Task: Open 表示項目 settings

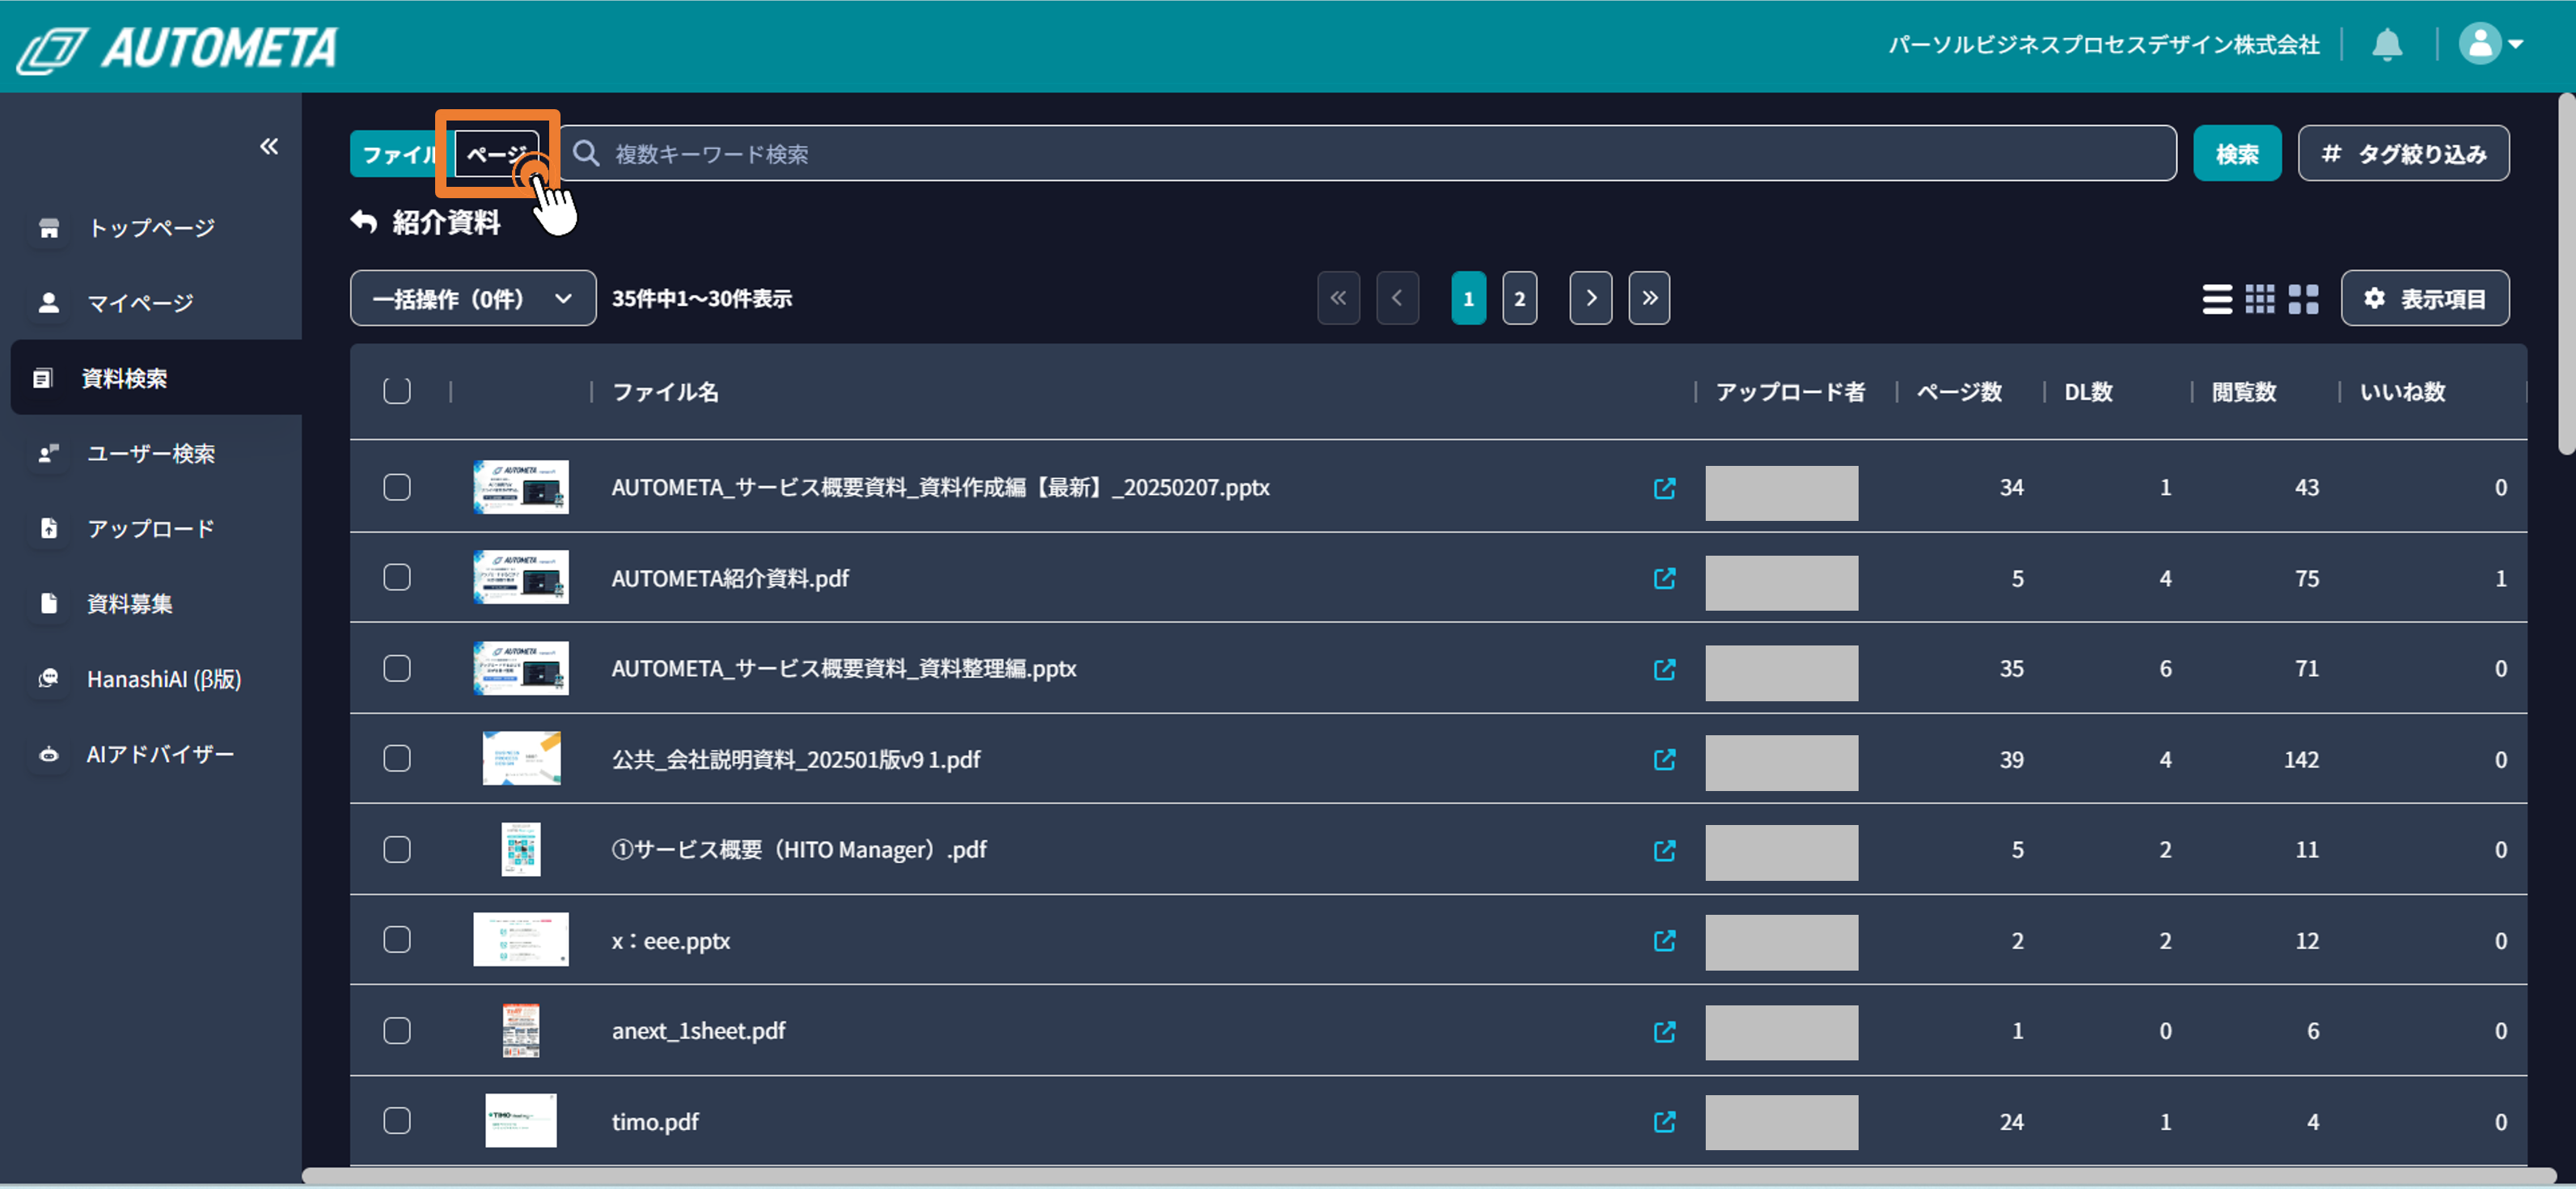Action: (2424, 298)
